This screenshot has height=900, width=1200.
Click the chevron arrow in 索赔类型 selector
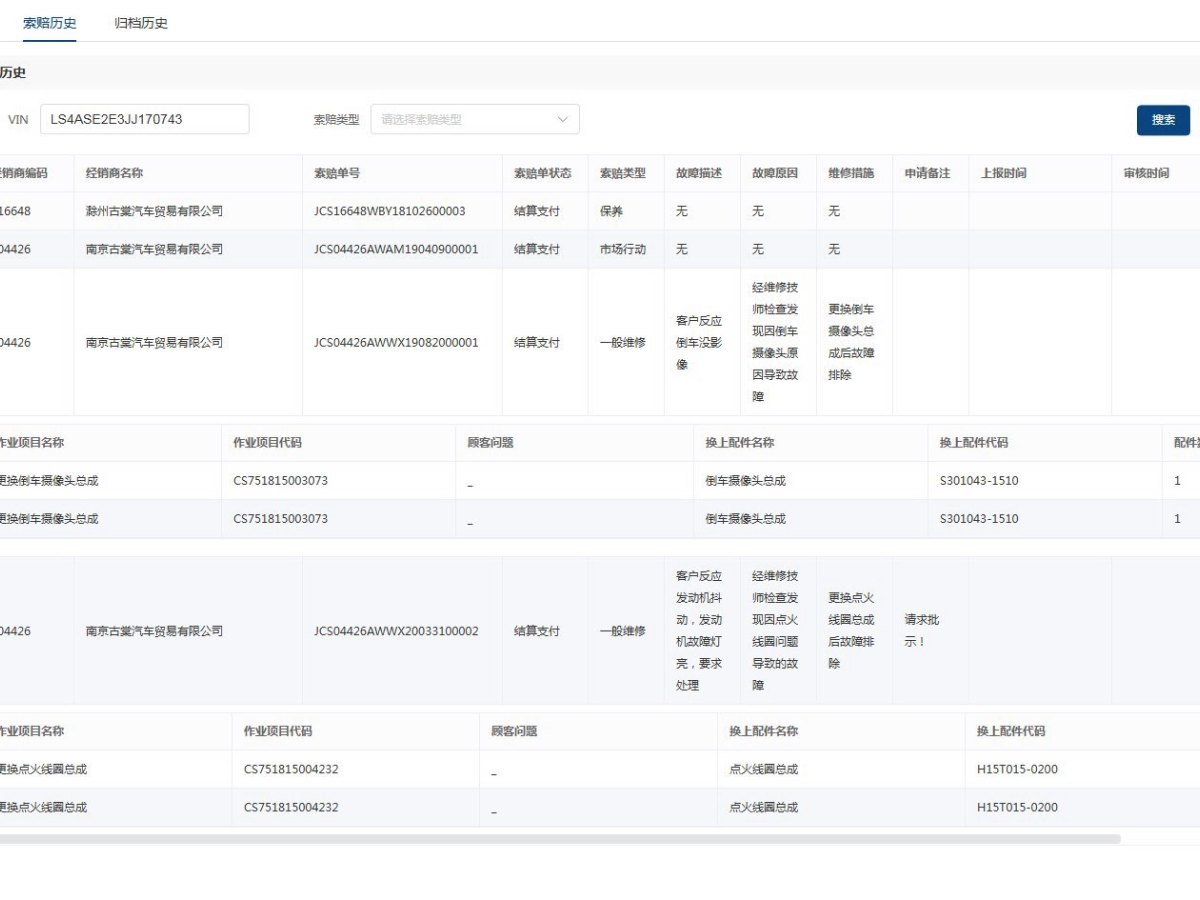click(x=562, y=119)
